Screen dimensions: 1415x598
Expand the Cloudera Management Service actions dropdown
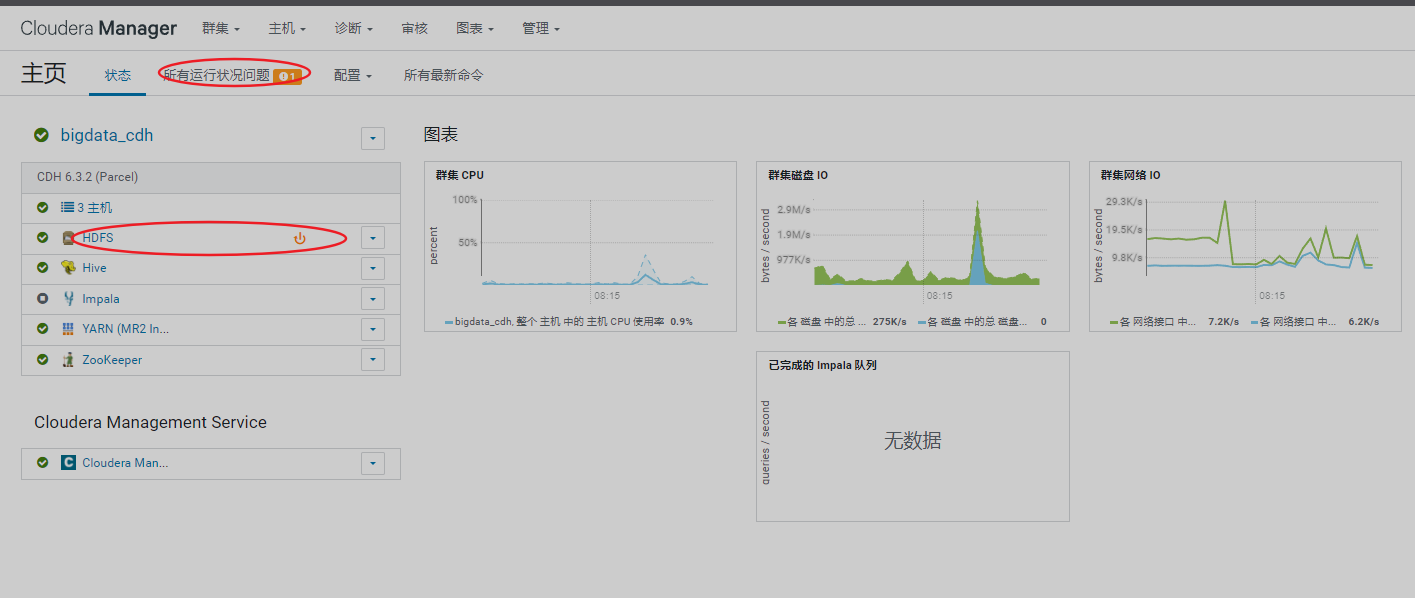point(373,463)
